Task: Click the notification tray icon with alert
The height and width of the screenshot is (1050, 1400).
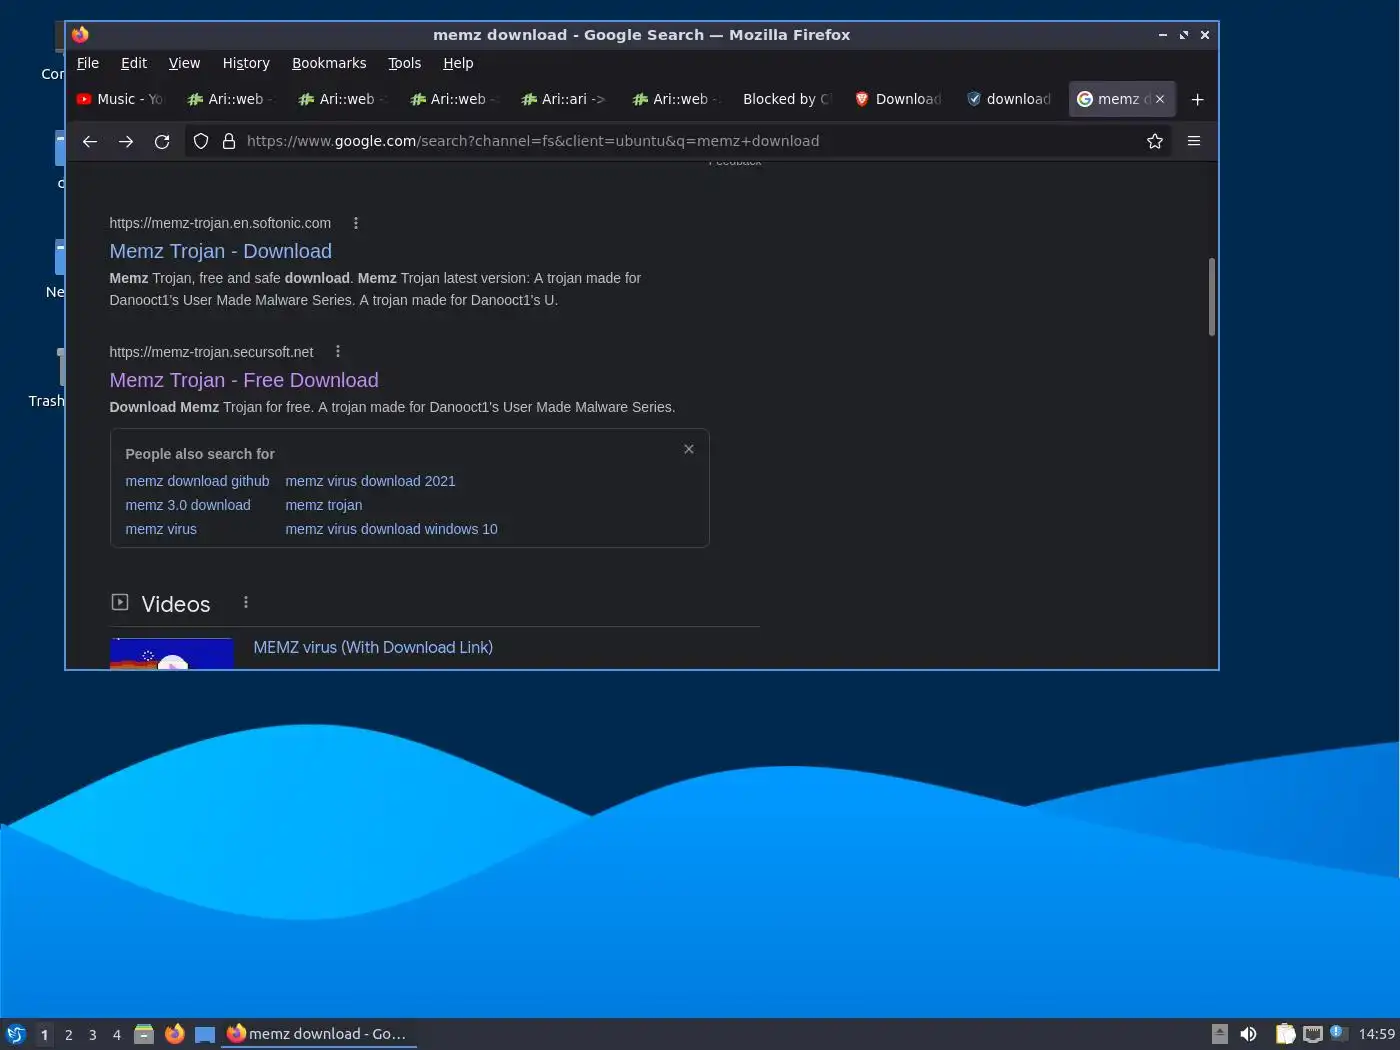Action: pyautogui.click(x=1339, y=1034)
